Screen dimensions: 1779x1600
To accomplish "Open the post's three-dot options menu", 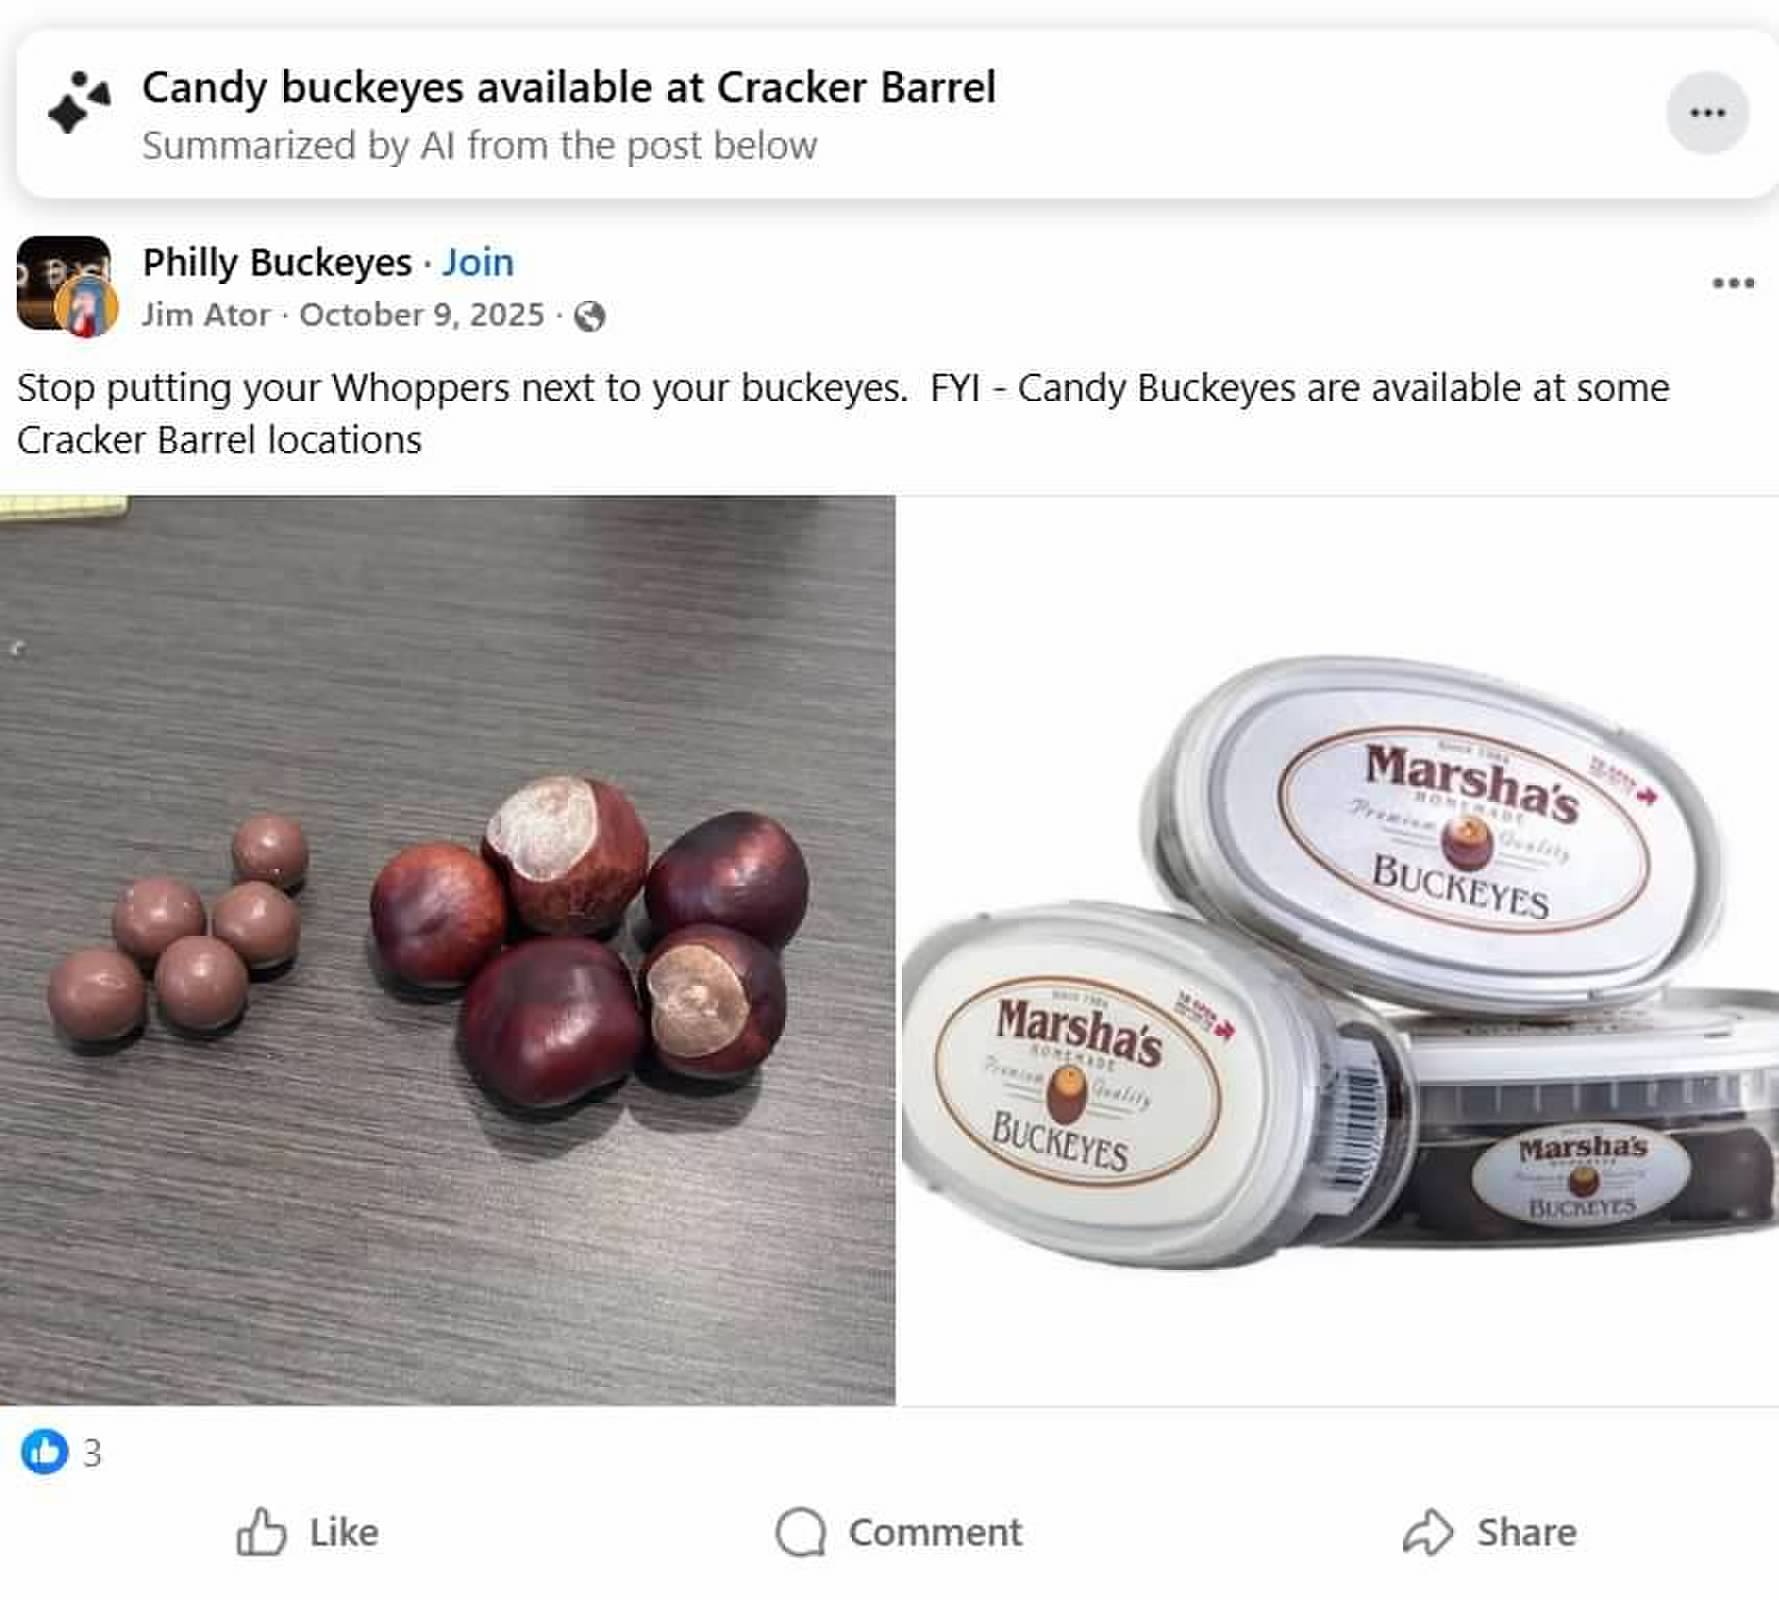I will [1733, 283].
